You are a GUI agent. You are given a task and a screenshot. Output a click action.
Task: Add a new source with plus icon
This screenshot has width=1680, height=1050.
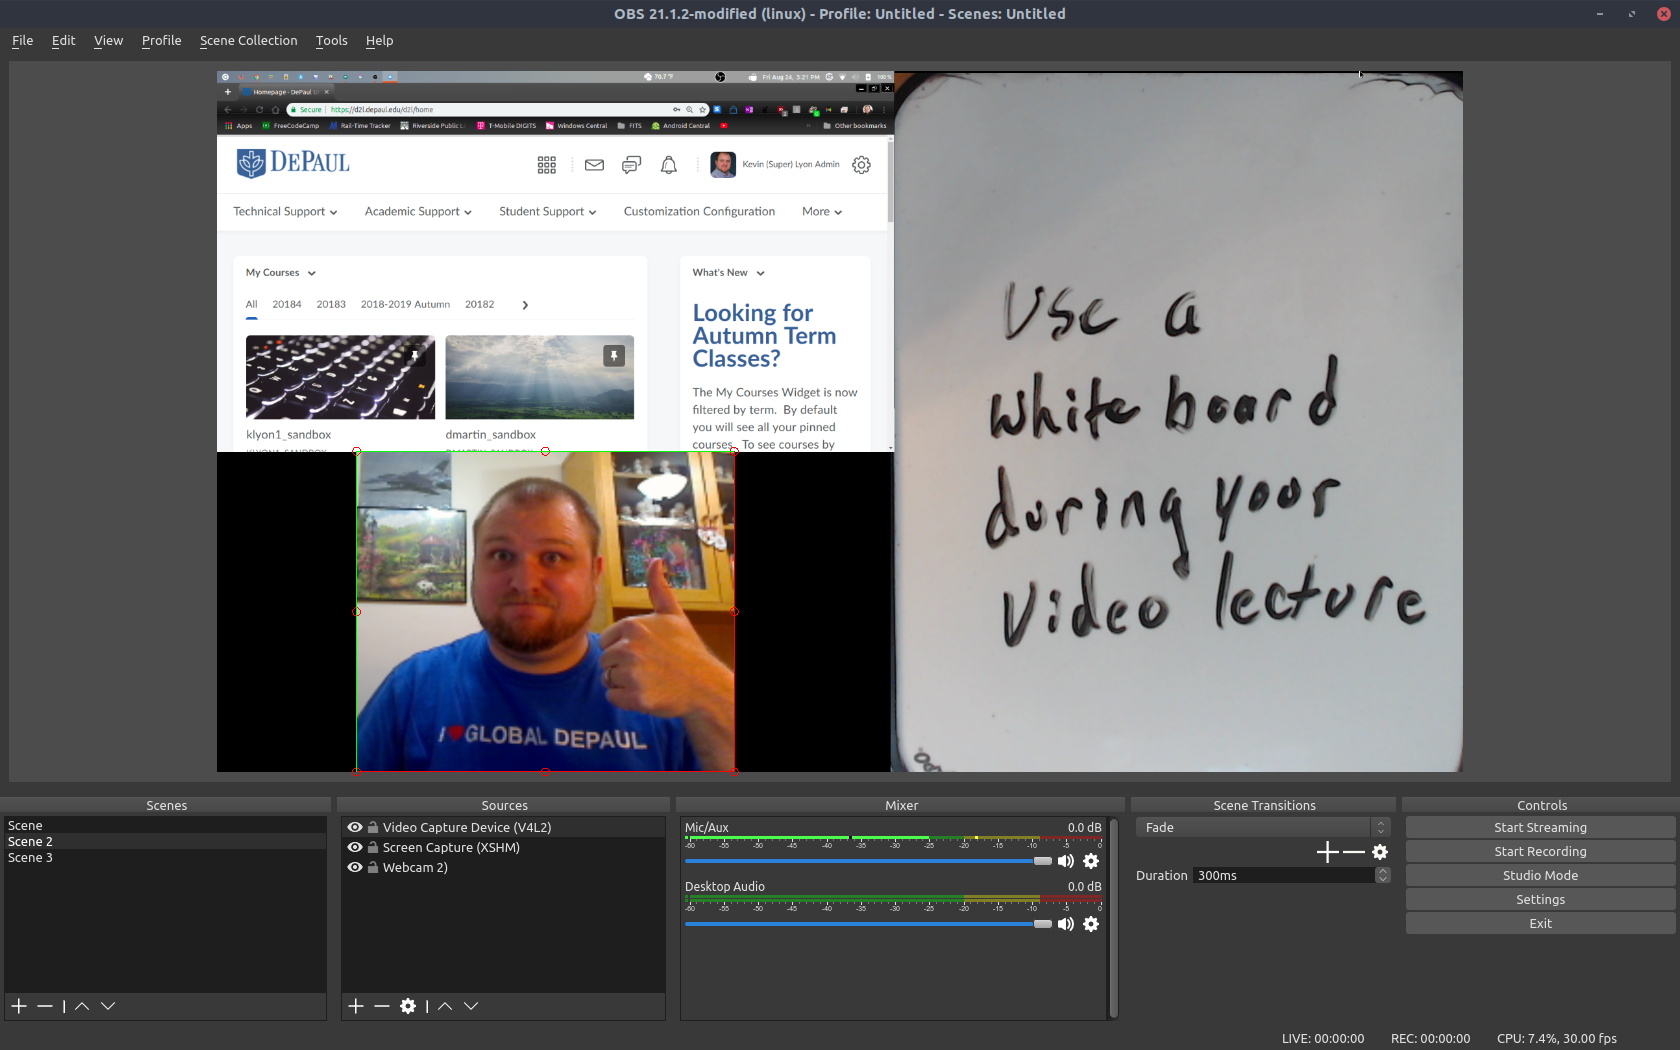[x=356, y=1006]
